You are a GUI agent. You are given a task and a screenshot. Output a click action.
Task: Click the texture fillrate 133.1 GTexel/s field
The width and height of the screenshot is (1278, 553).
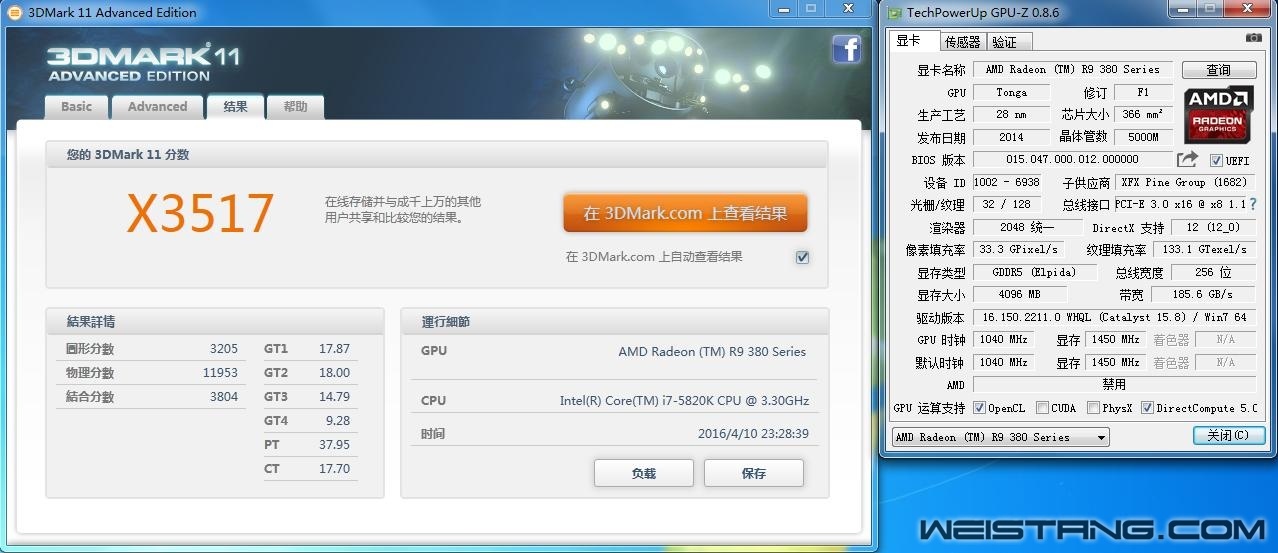pos(1204,250)
